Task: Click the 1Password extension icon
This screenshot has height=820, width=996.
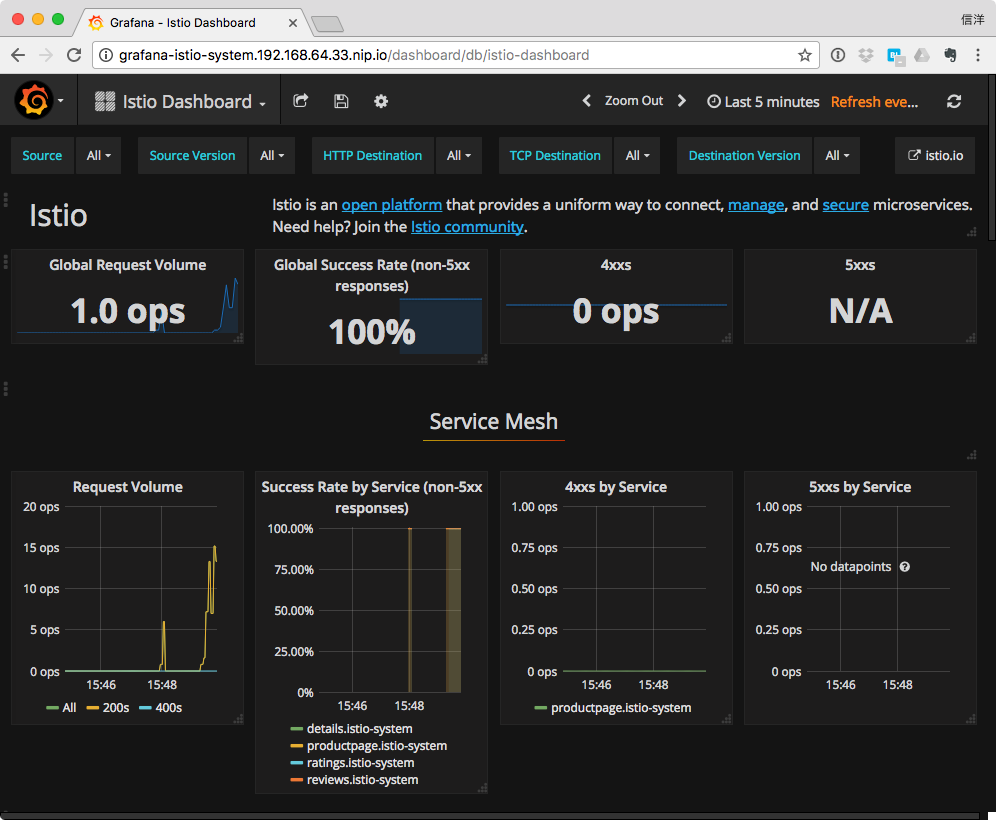Action: [x=838, y=55]
